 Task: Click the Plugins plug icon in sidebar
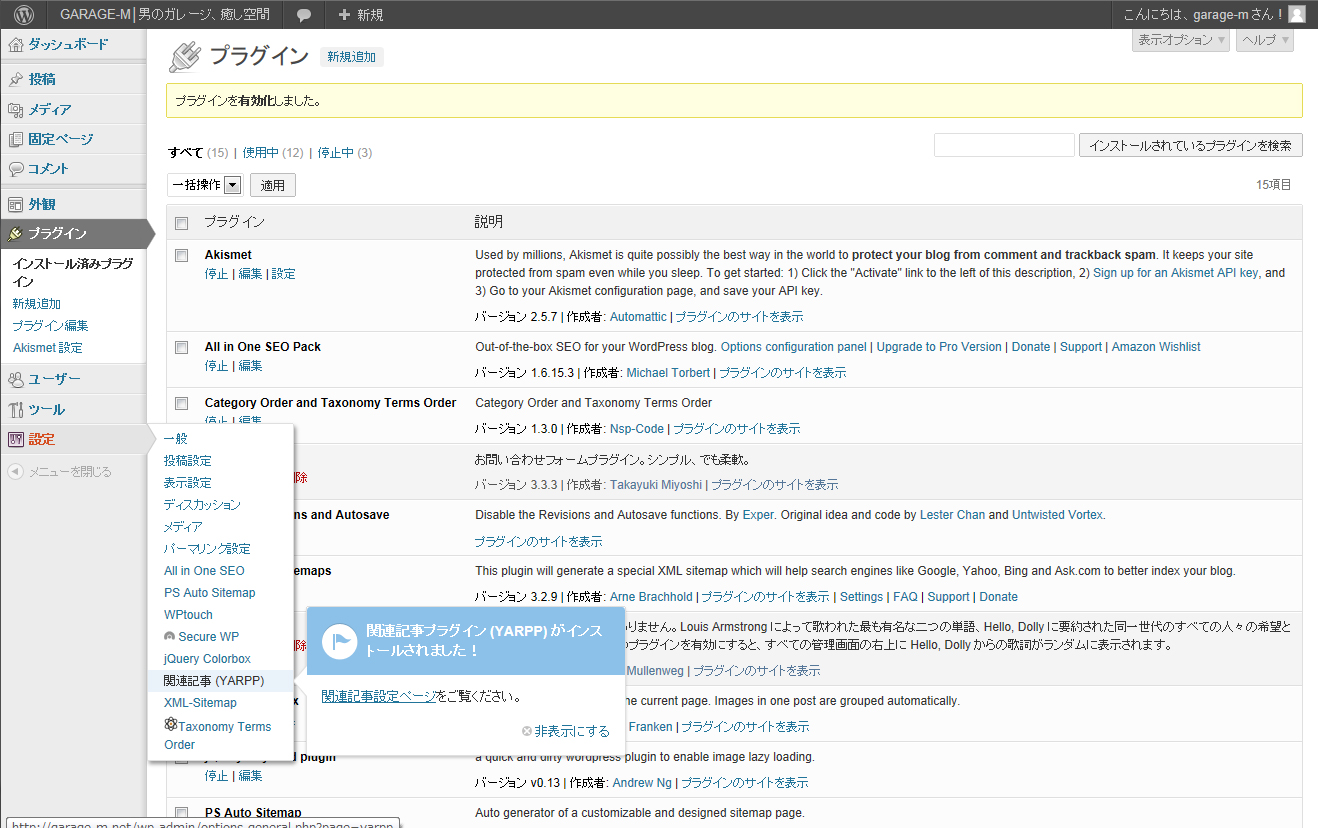(x=16, y=234)
